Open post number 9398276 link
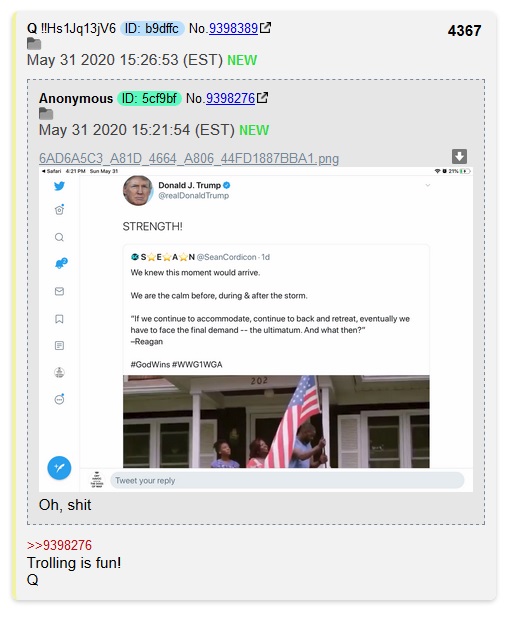Viewport: 507px width, 623px height. pos(230,99)
